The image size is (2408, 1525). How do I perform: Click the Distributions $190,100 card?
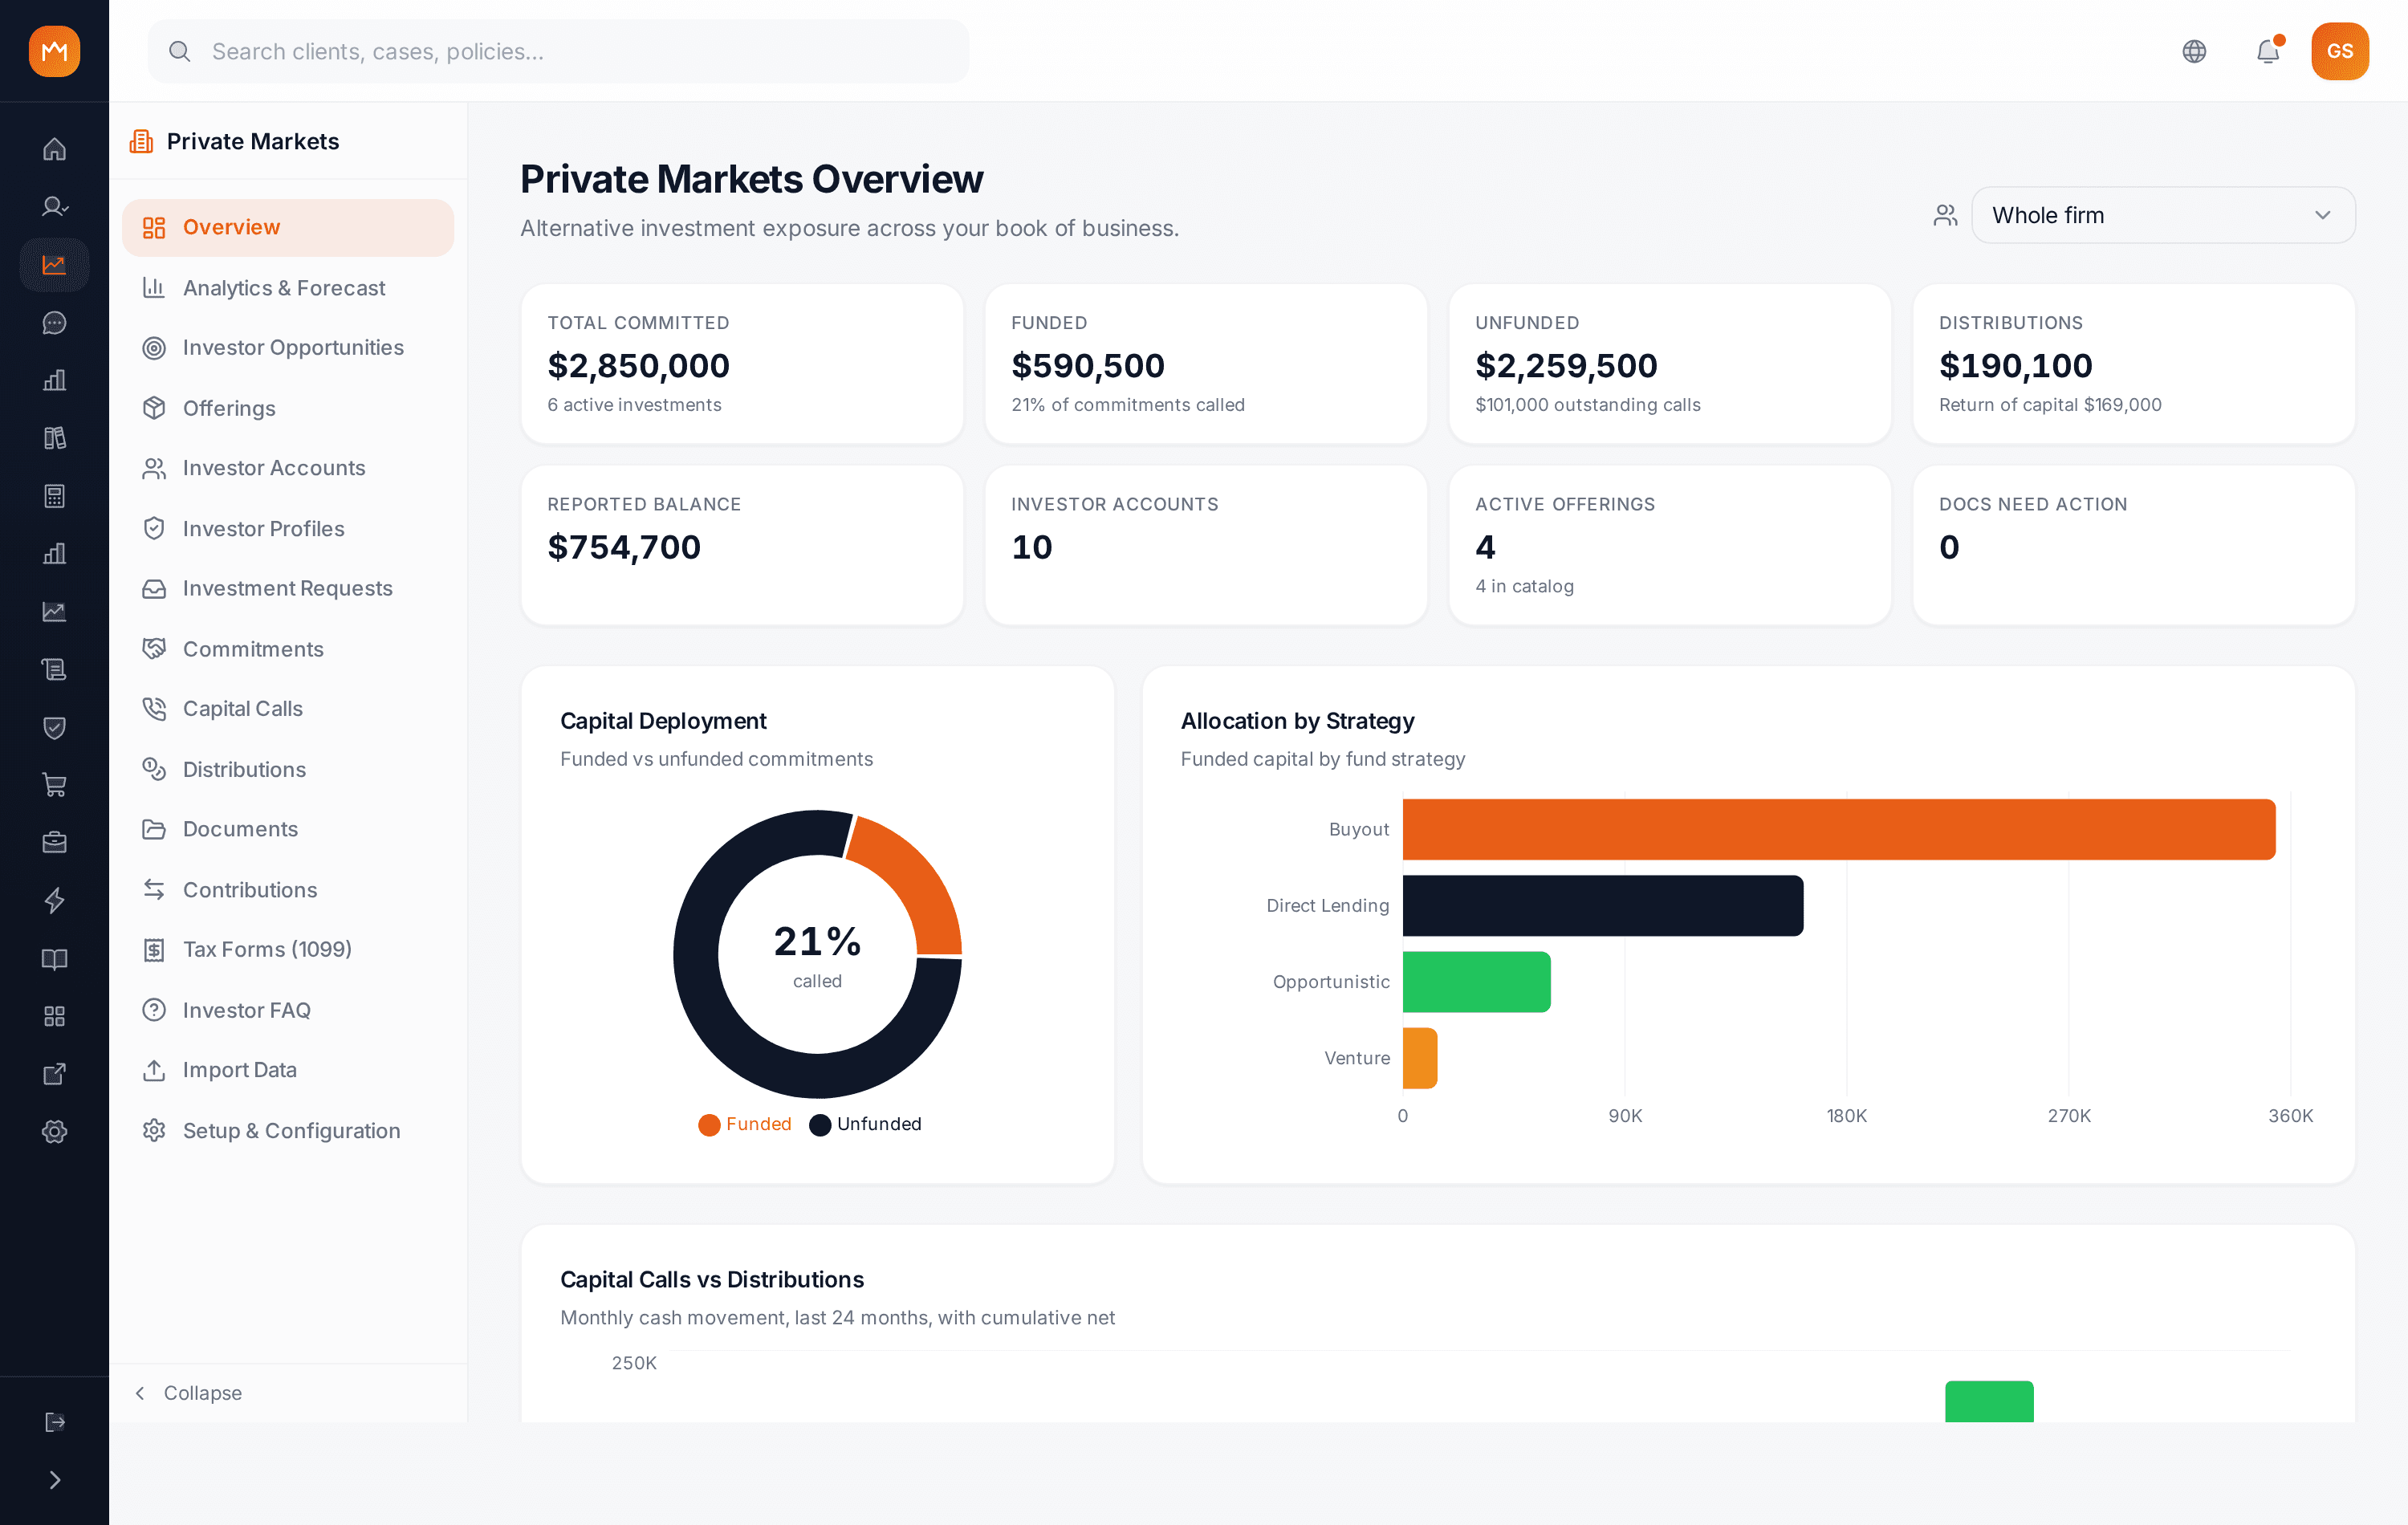click(2134, 364)
